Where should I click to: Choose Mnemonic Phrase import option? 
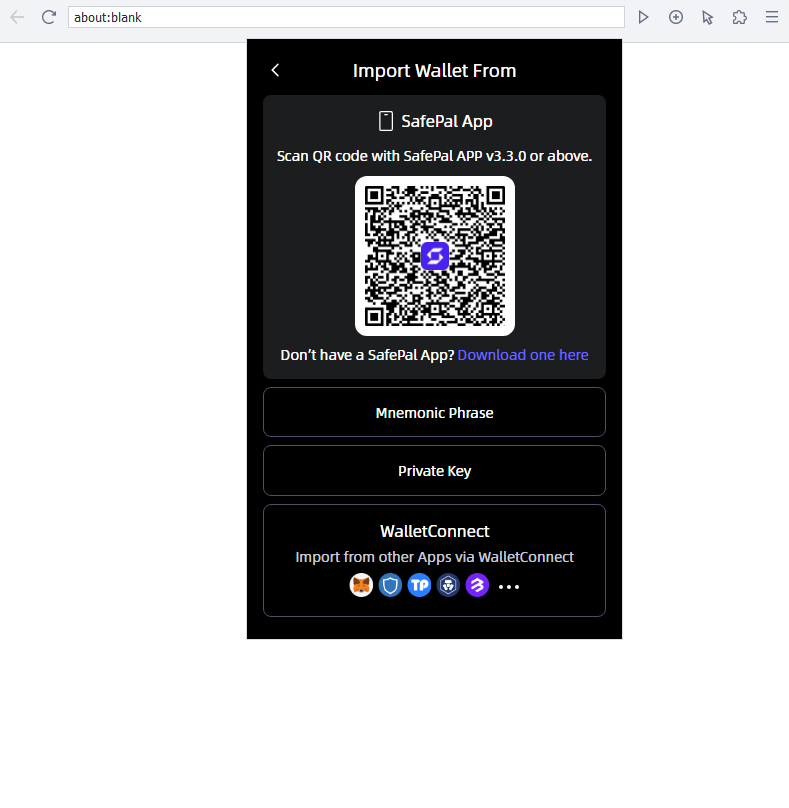434,412
